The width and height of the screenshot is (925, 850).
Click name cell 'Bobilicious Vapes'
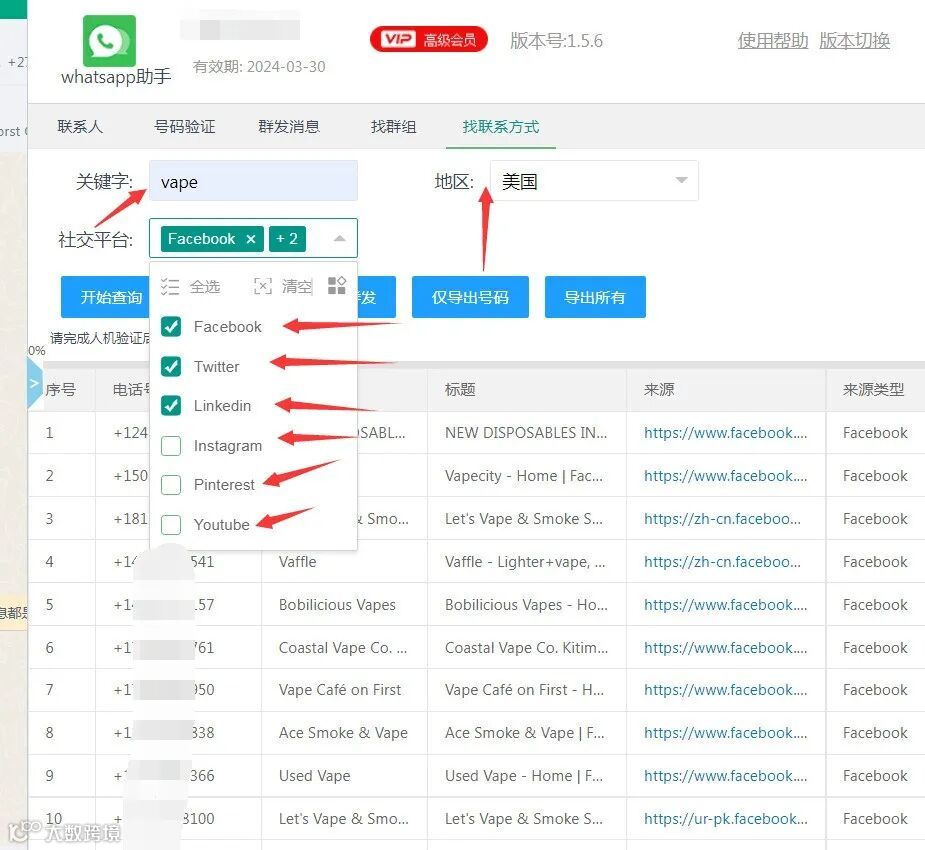[x=337, y=605]
